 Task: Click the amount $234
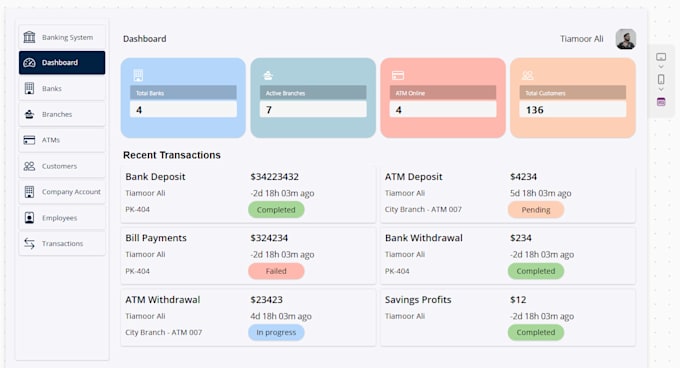(521, 238)
